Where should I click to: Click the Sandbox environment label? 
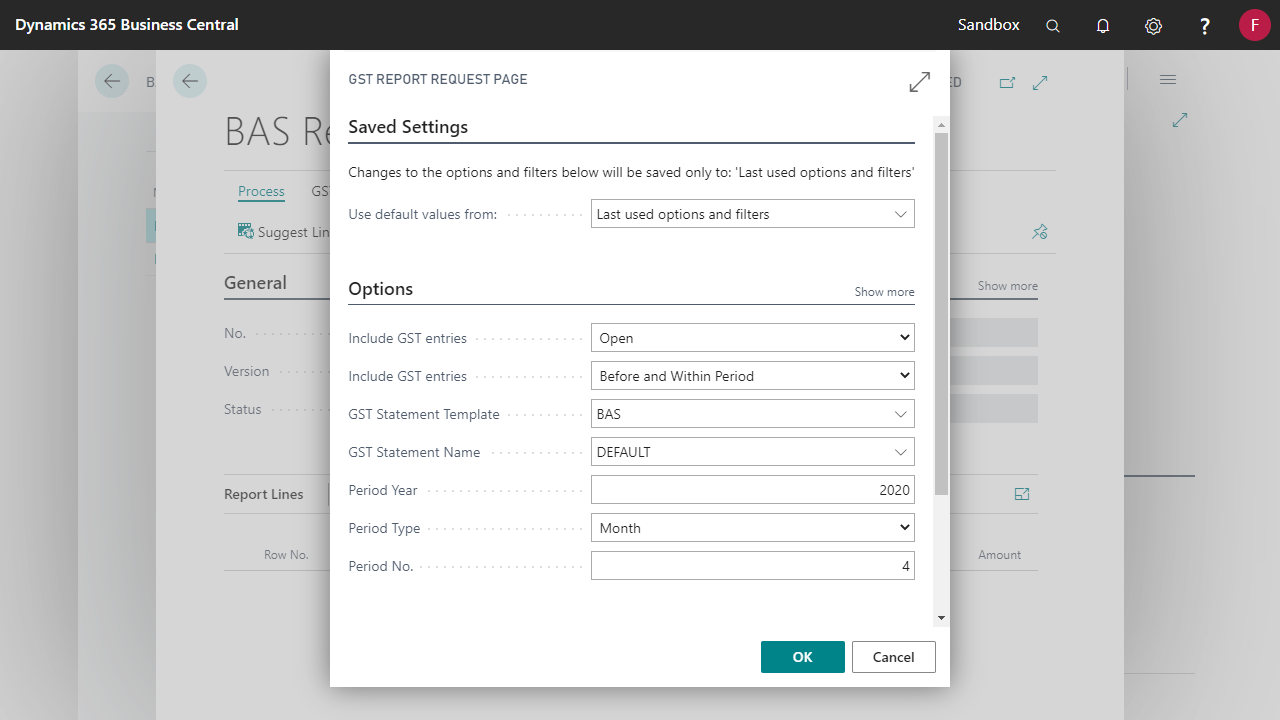coord(989,25)
